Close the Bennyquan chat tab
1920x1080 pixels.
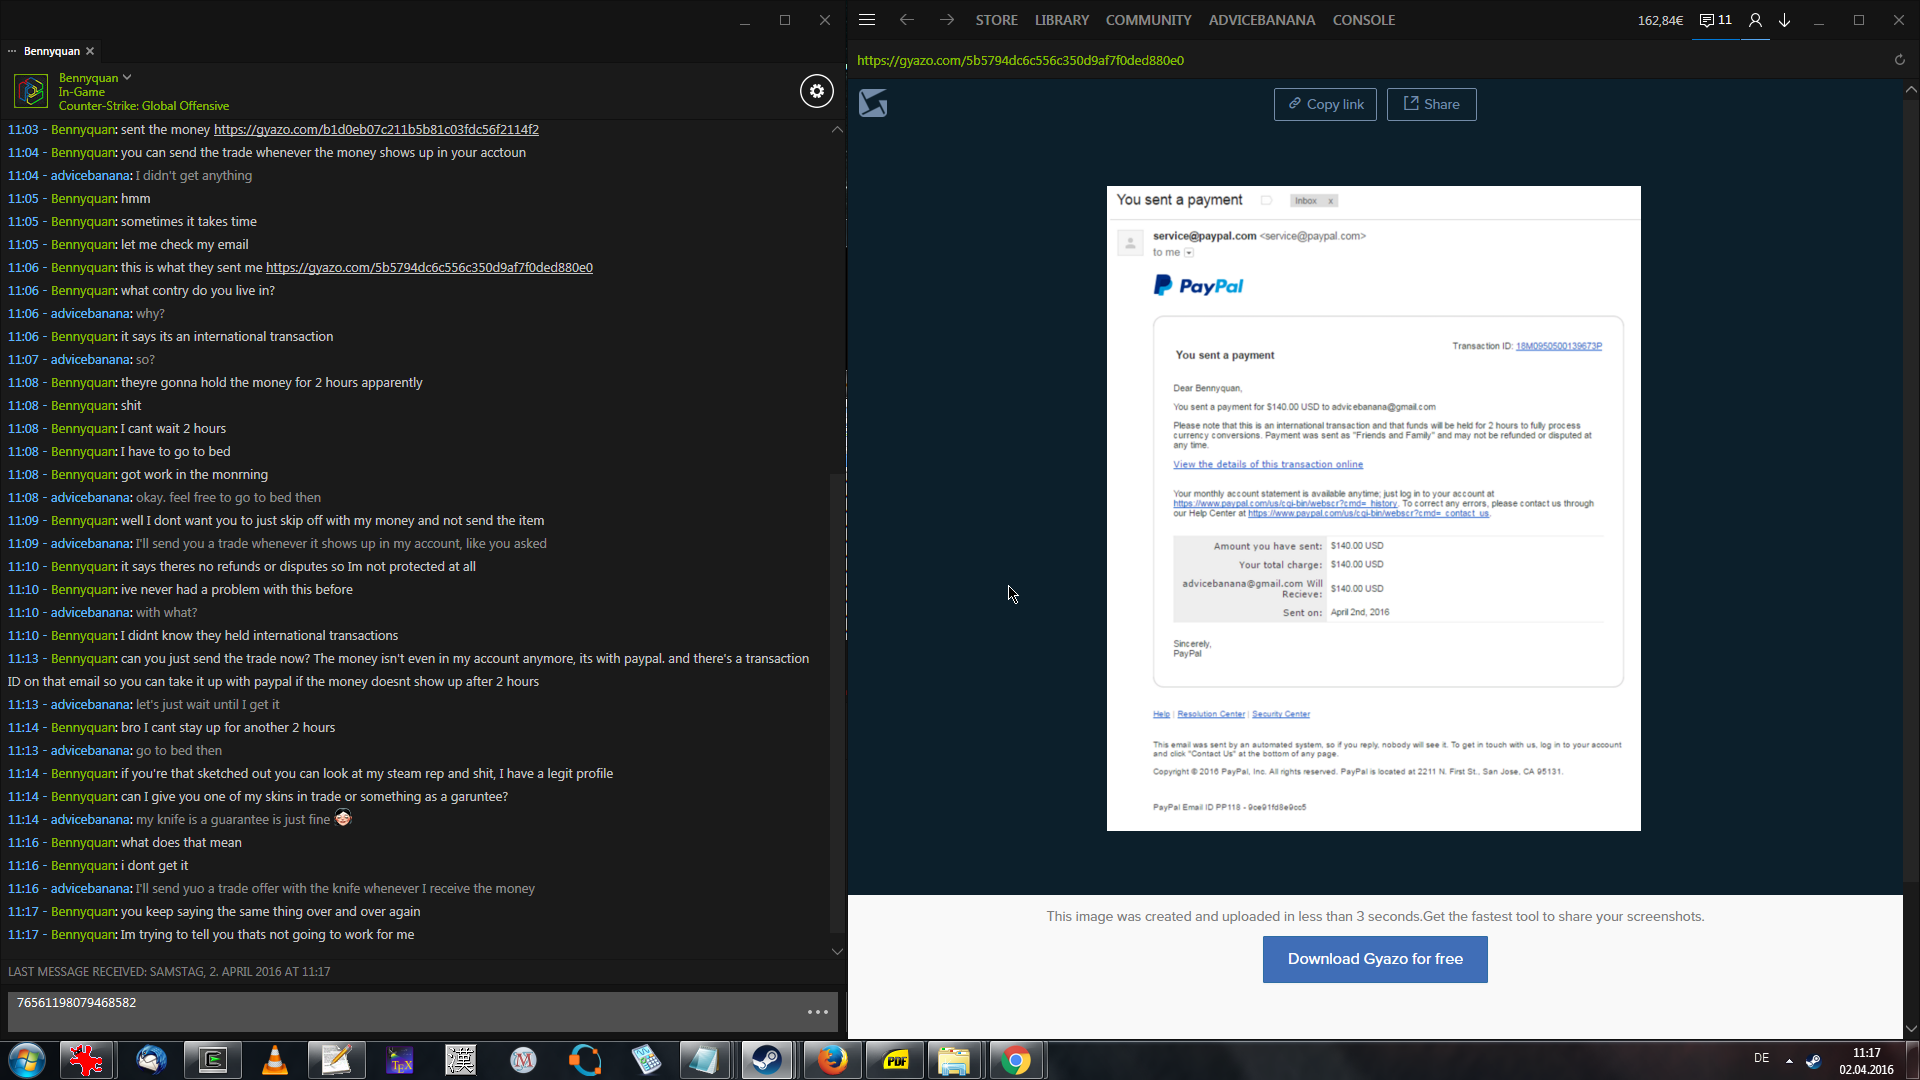click(x=90, y=51)
